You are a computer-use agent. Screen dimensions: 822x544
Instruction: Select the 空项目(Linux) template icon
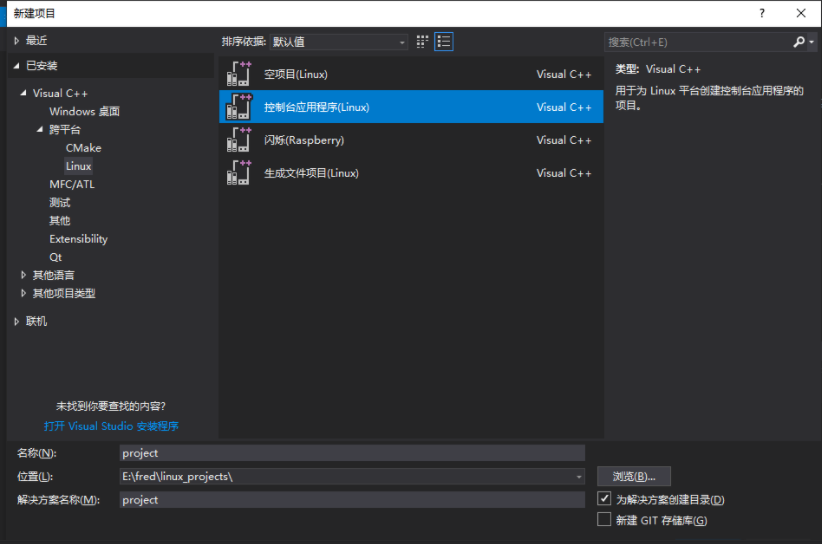pyautogui.click(x=239, y=74)
